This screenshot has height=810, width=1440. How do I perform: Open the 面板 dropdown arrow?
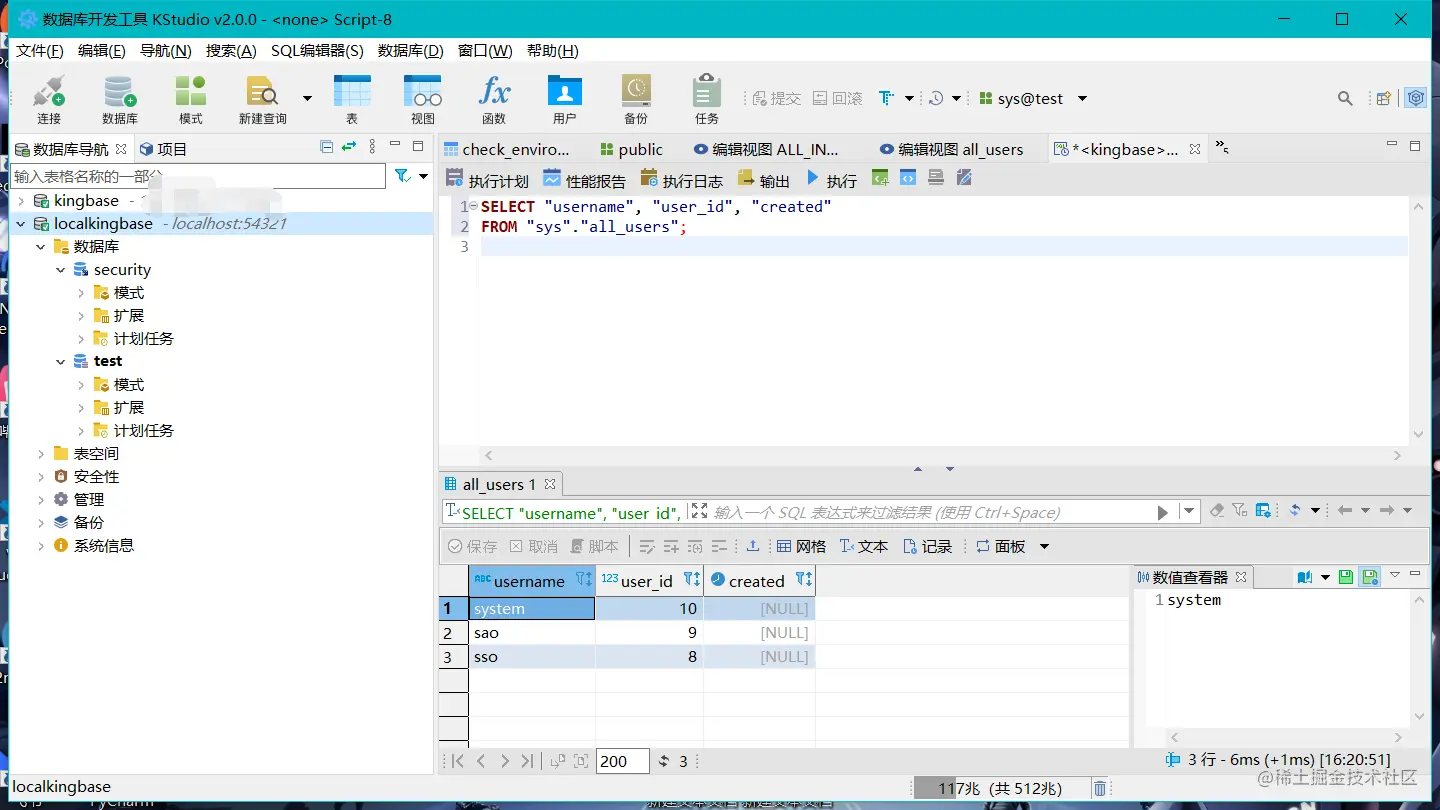click(1044, 546)
